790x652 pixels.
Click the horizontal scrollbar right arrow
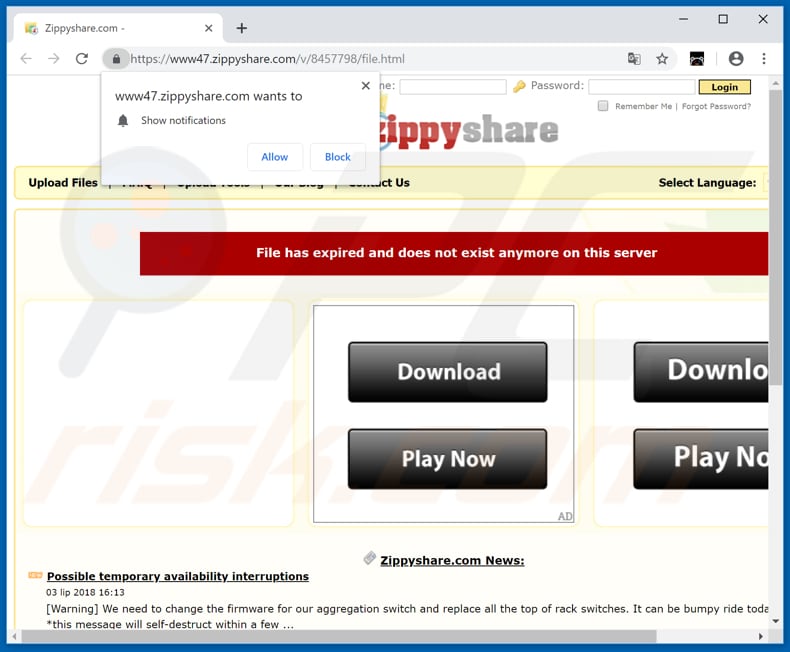(760, 636)
